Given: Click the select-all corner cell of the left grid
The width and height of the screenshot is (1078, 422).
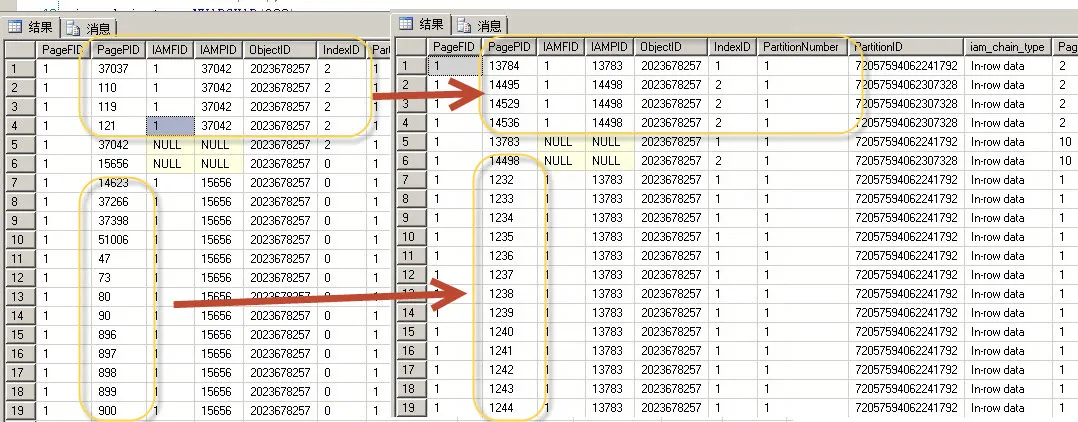Looking at the screenshot, I should 21,49.
